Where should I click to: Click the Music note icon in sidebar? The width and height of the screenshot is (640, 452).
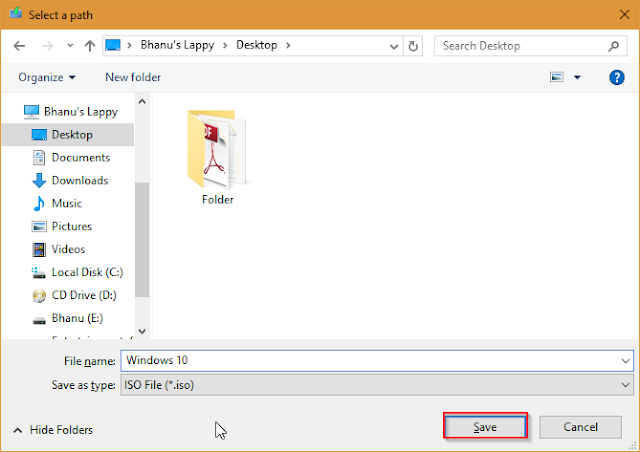click(39, 203)
